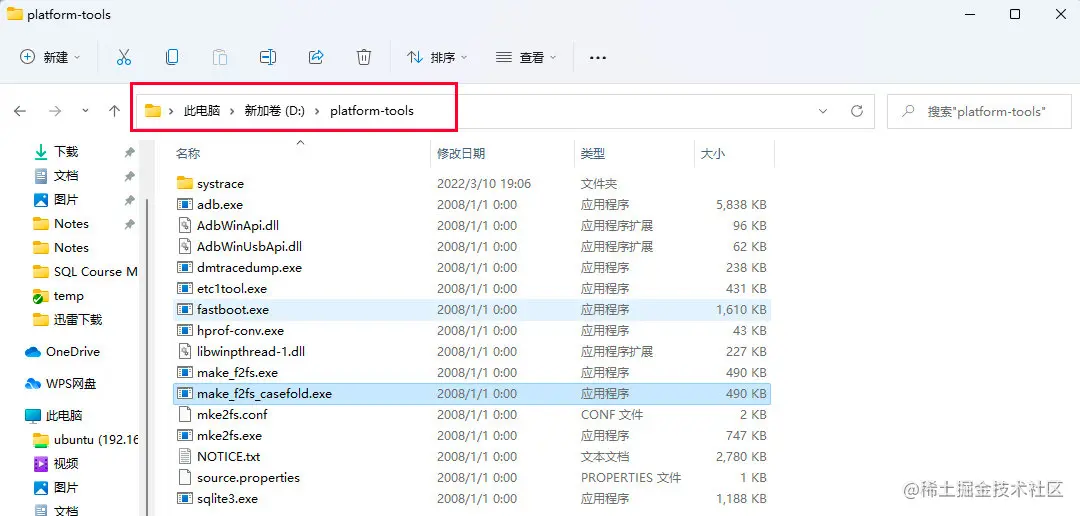Go up one folder level
This screenshot has width=1080, height=516.
click(115, 111)
